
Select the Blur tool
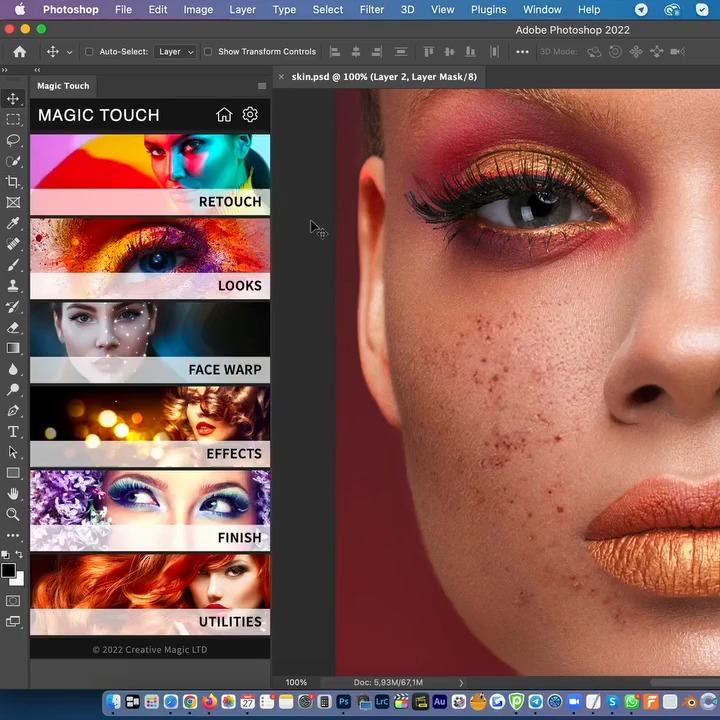13,369
